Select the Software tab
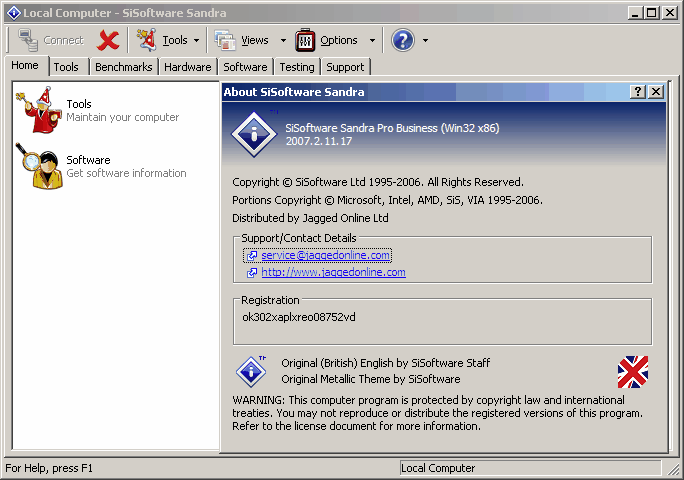This screenshot has width=684, height=480. coord(245,67)
